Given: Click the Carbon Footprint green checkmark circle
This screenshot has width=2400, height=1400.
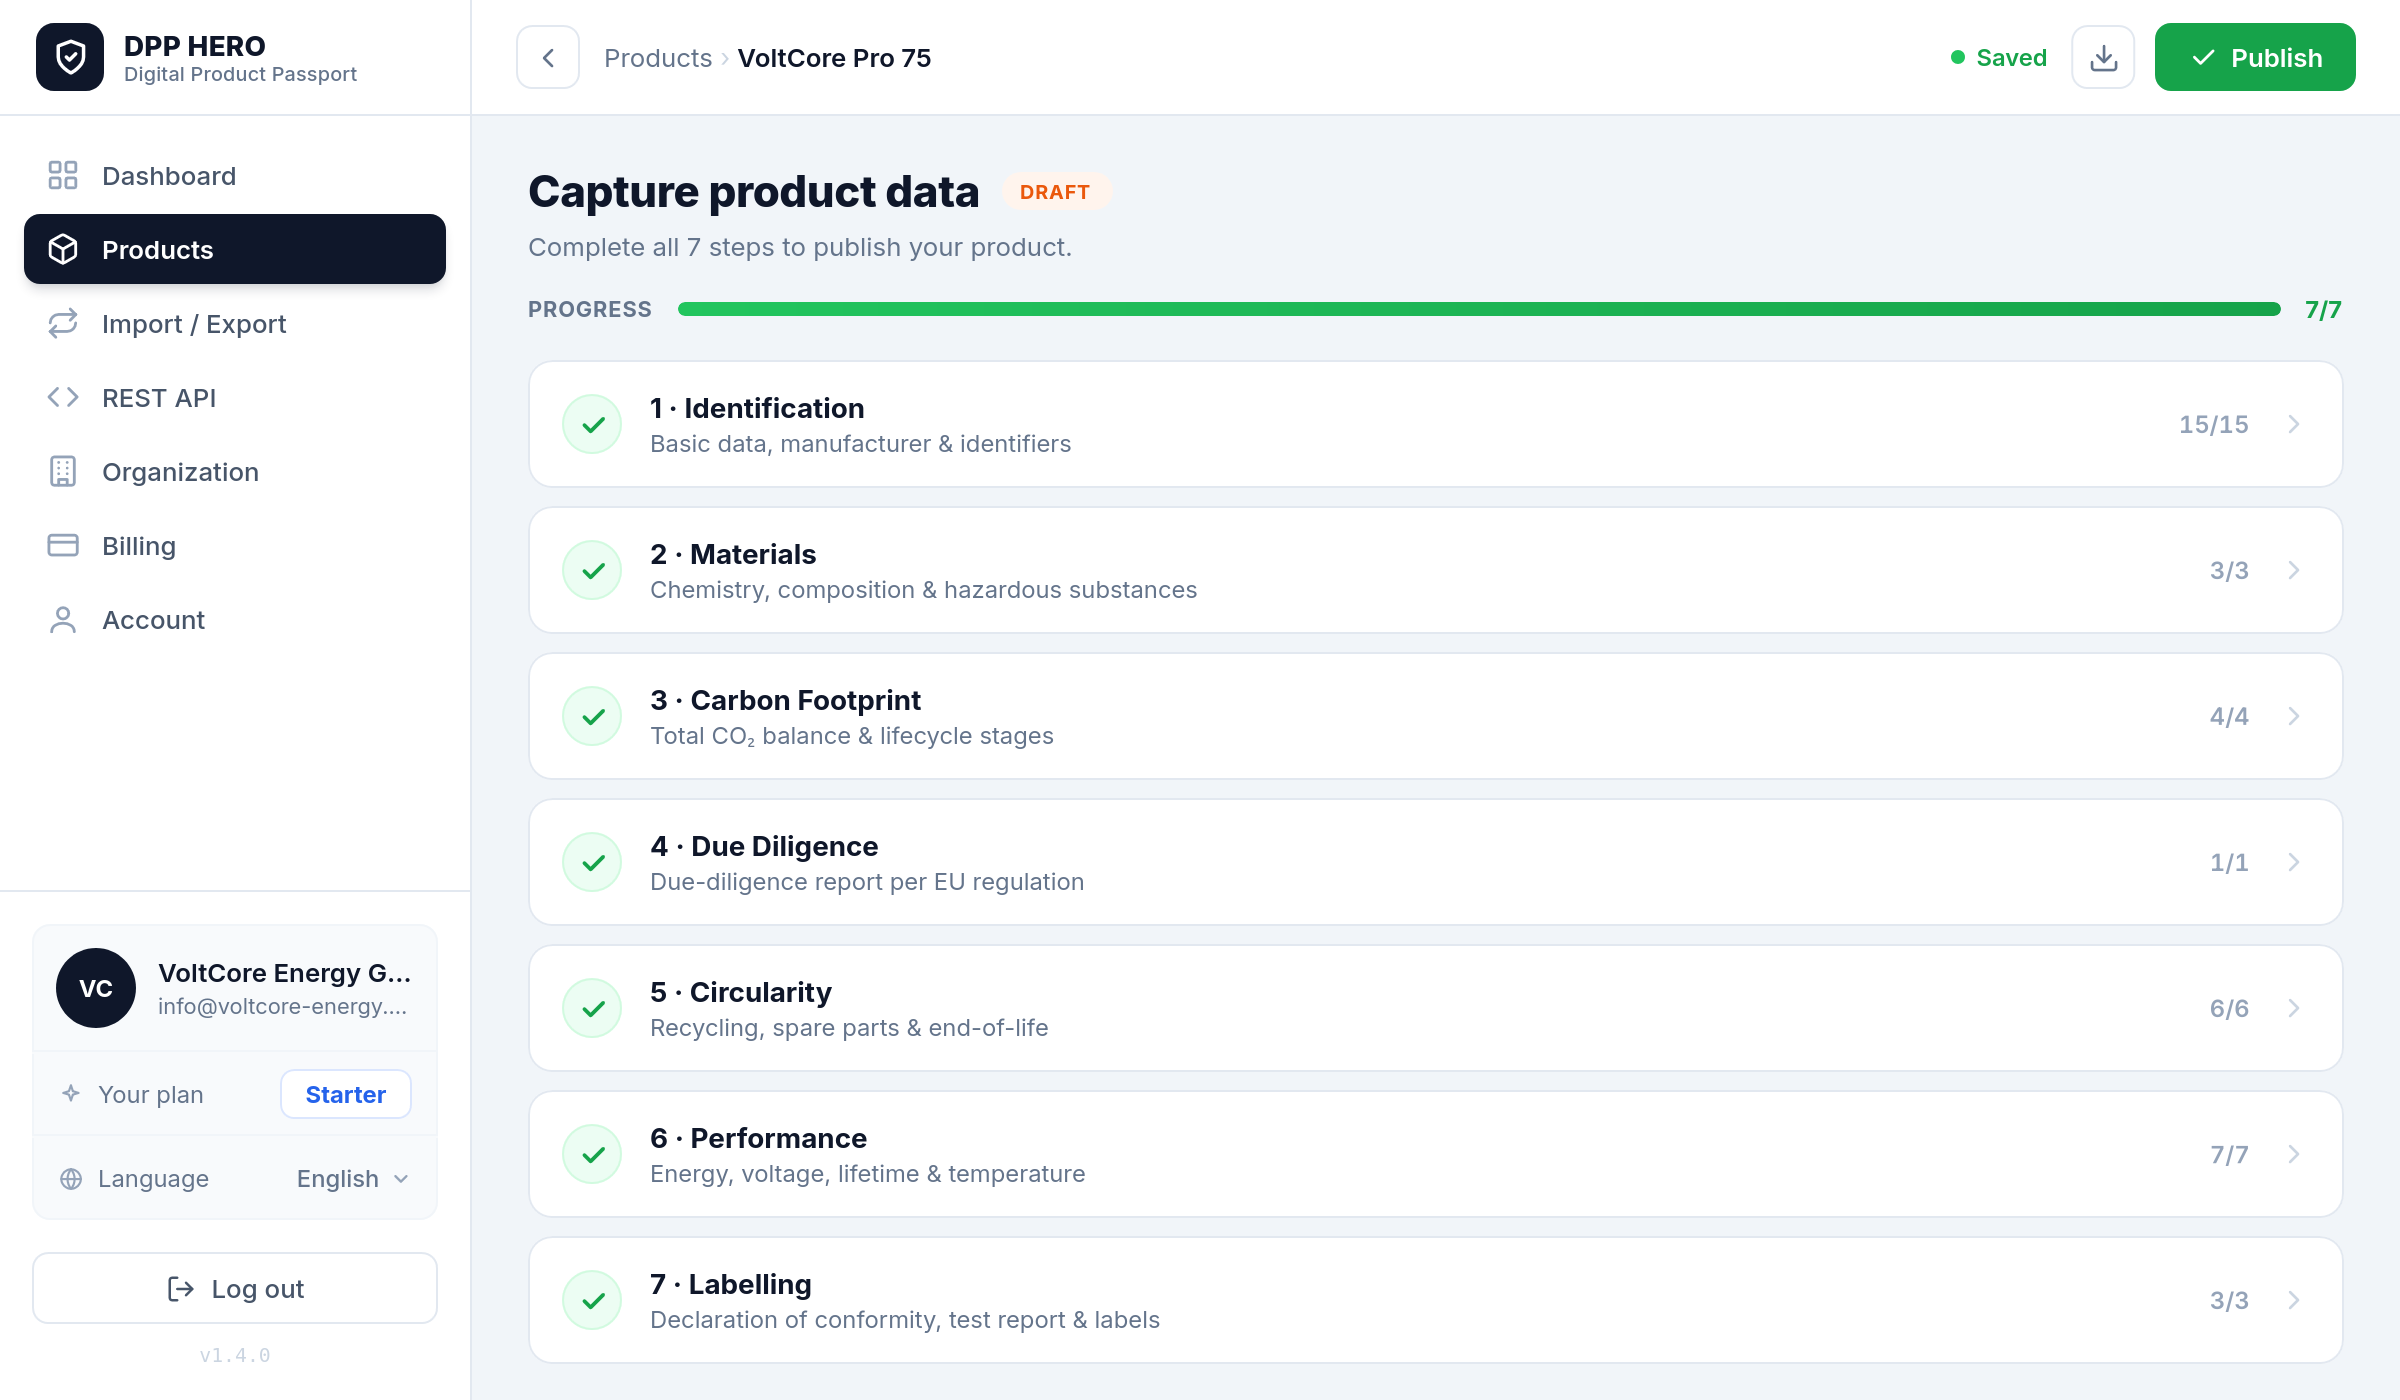Looking at the screenshot, I should pyautogui.click(x=593, y=716).
